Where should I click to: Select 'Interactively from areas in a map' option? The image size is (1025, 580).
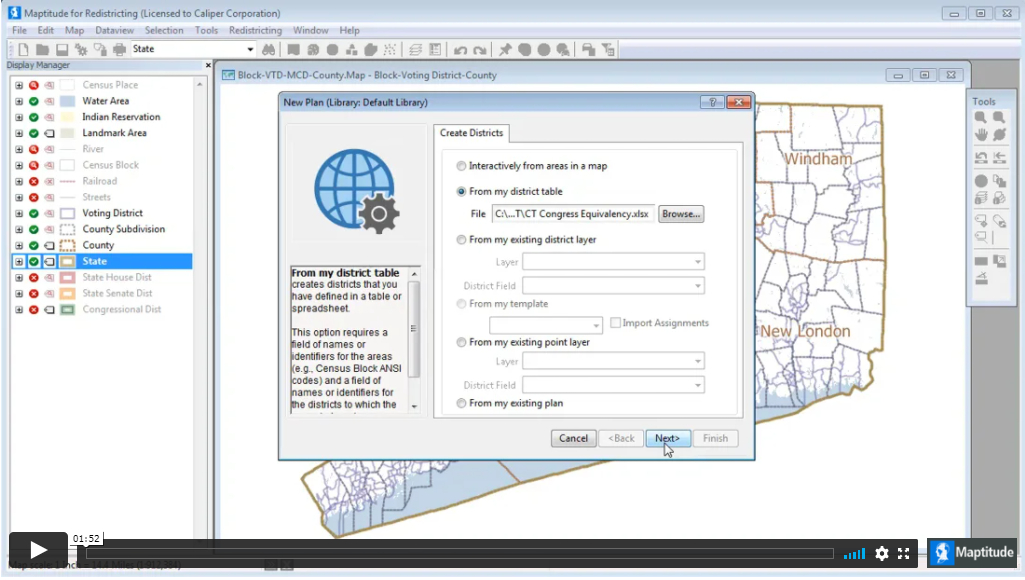click(461, 166)
